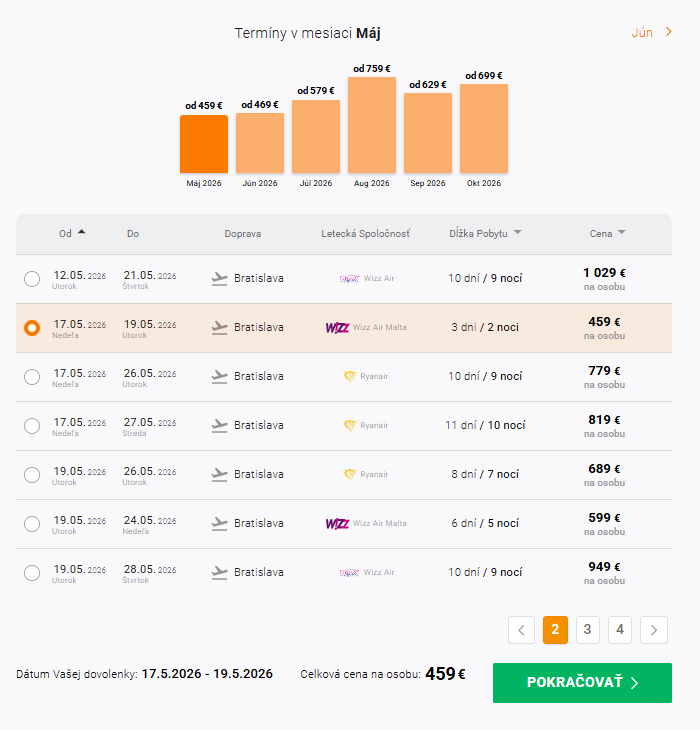Open page 3 of the results
Viewport: 700px width, 730px height.
pyautogui.click(x=587, y=629)
